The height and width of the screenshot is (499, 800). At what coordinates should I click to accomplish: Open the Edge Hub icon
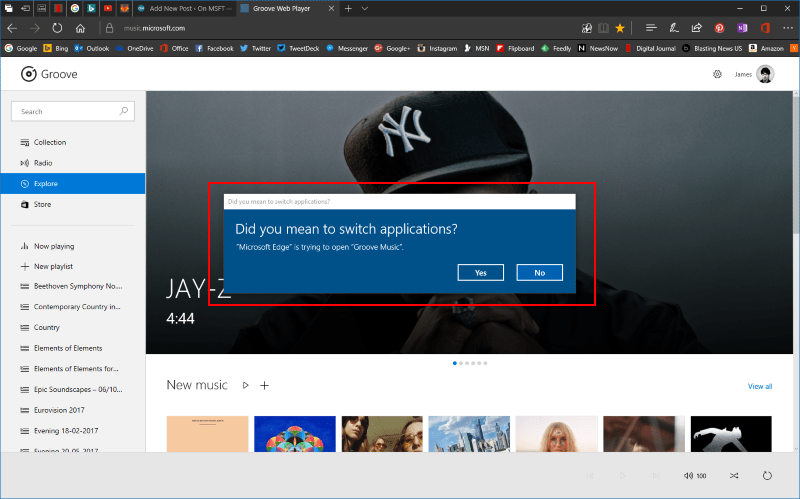(651, 29)
